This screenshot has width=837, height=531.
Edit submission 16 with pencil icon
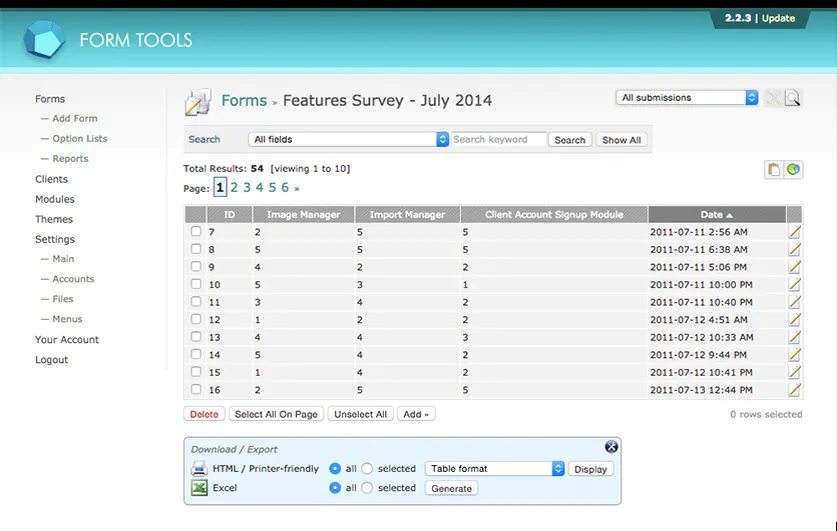[794, 390]
